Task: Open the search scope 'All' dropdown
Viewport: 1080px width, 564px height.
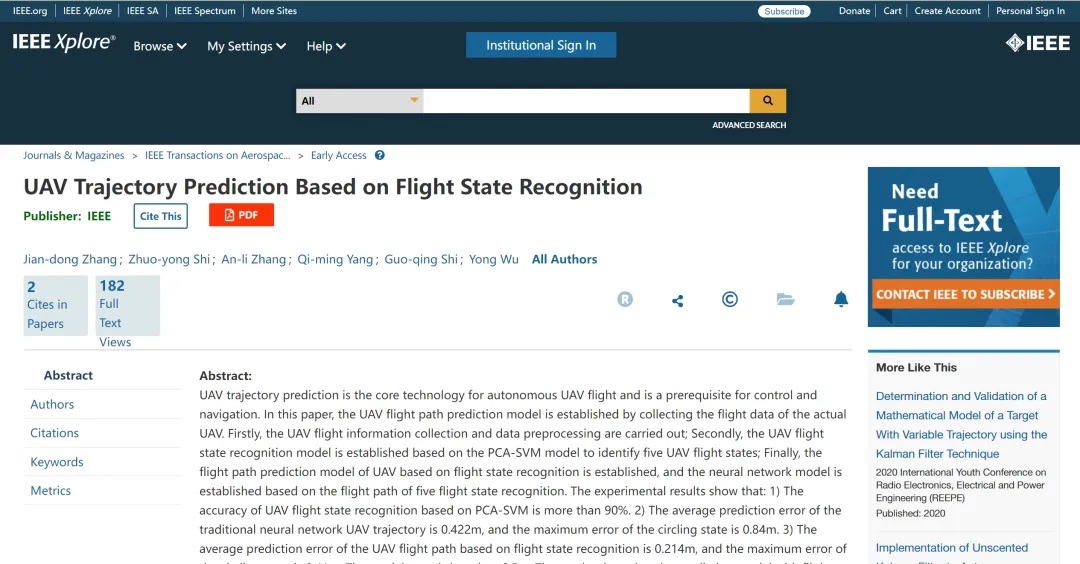Action: point(360,101)
